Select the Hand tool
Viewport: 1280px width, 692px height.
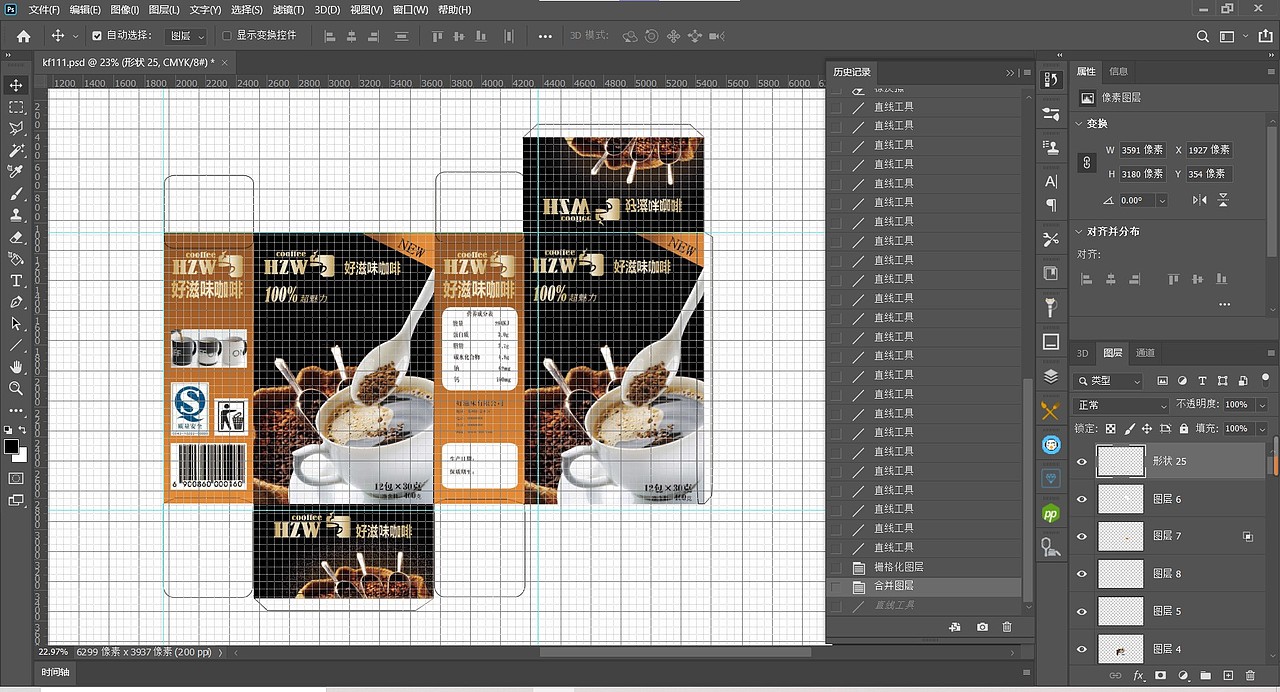coord(16,367)
